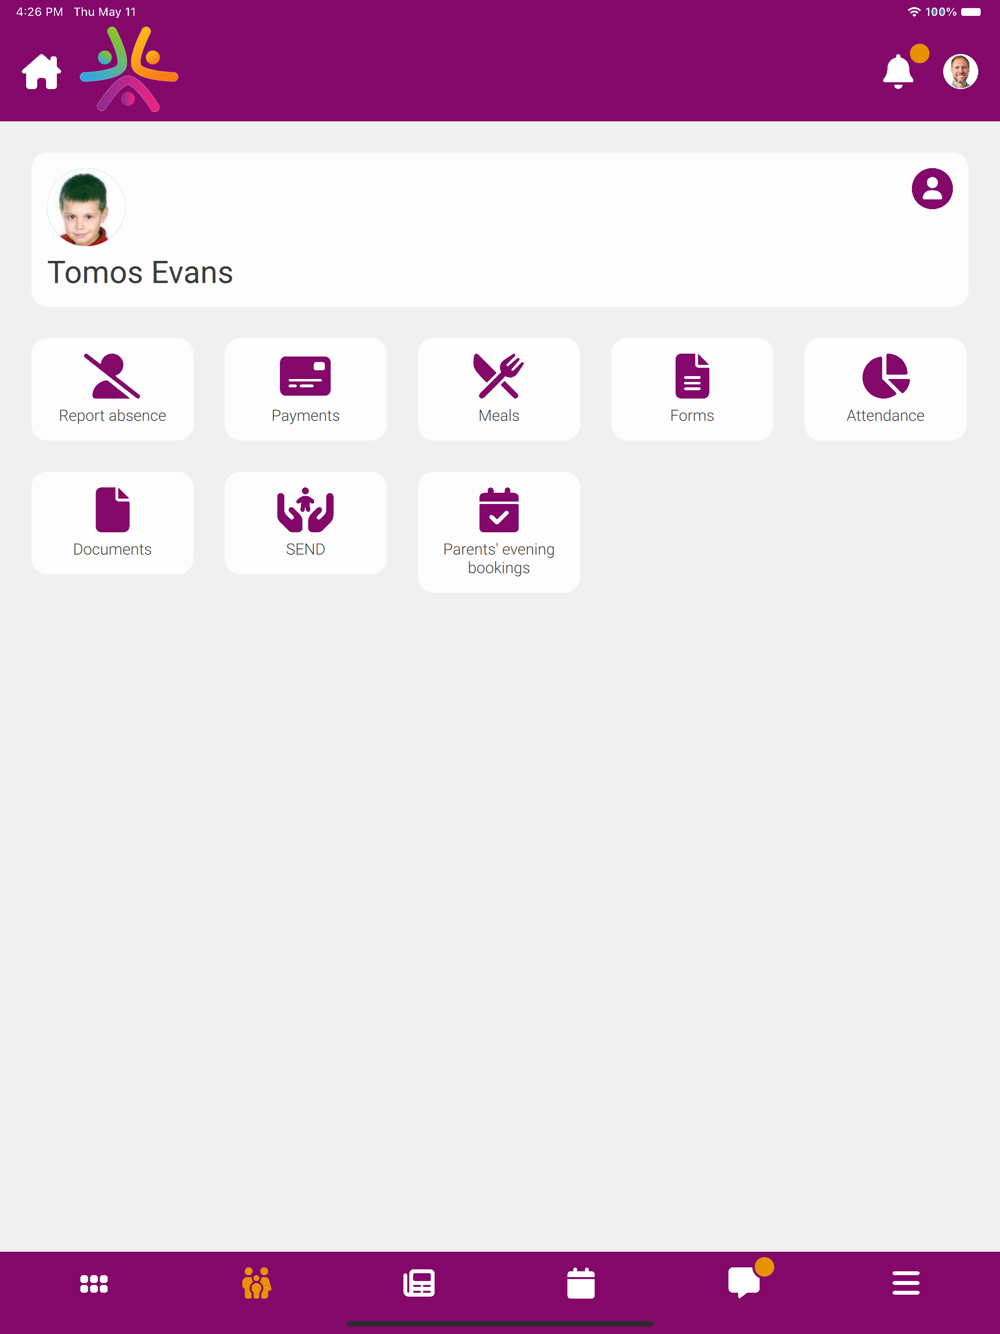Select the students family tab

(257, 1283)
